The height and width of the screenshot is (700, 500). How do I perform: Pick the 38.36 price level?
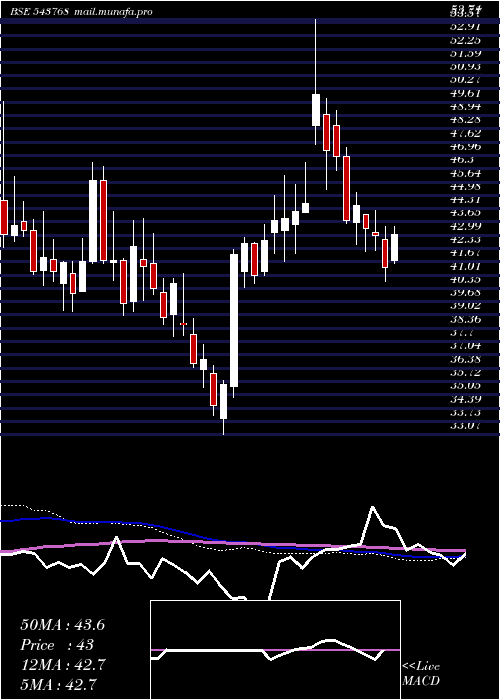[466, 319]
